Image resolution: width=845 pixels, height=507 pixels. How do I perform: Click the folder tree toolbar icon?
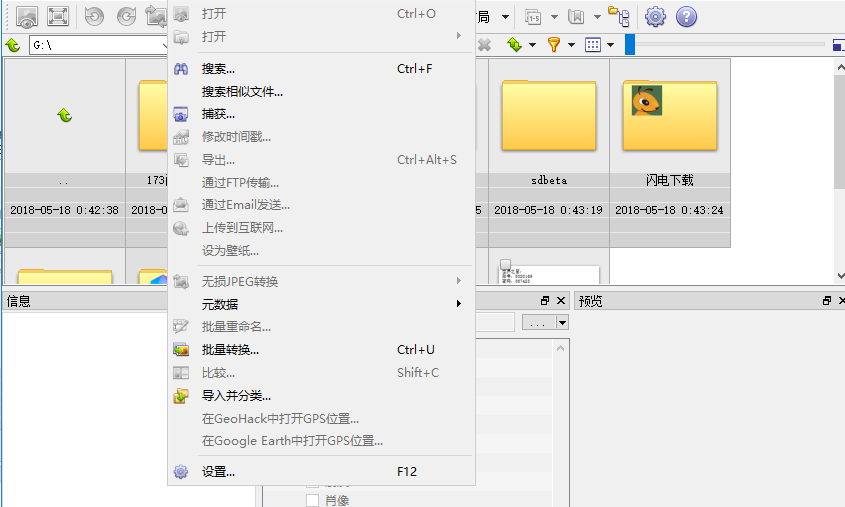point(619,17)
